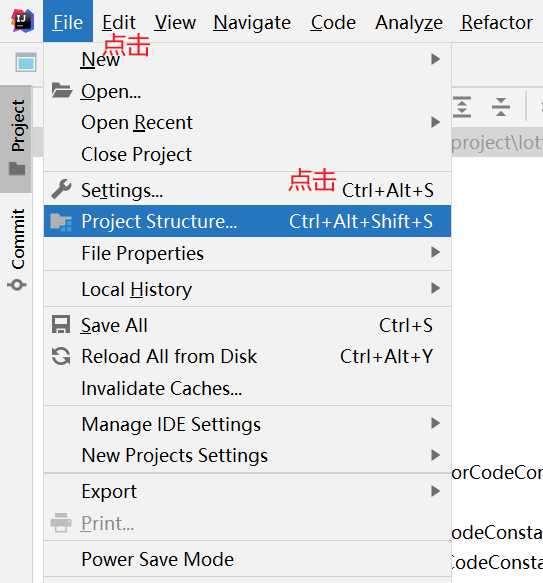Click the blue window icon under the logo

(x=26, y=62)
